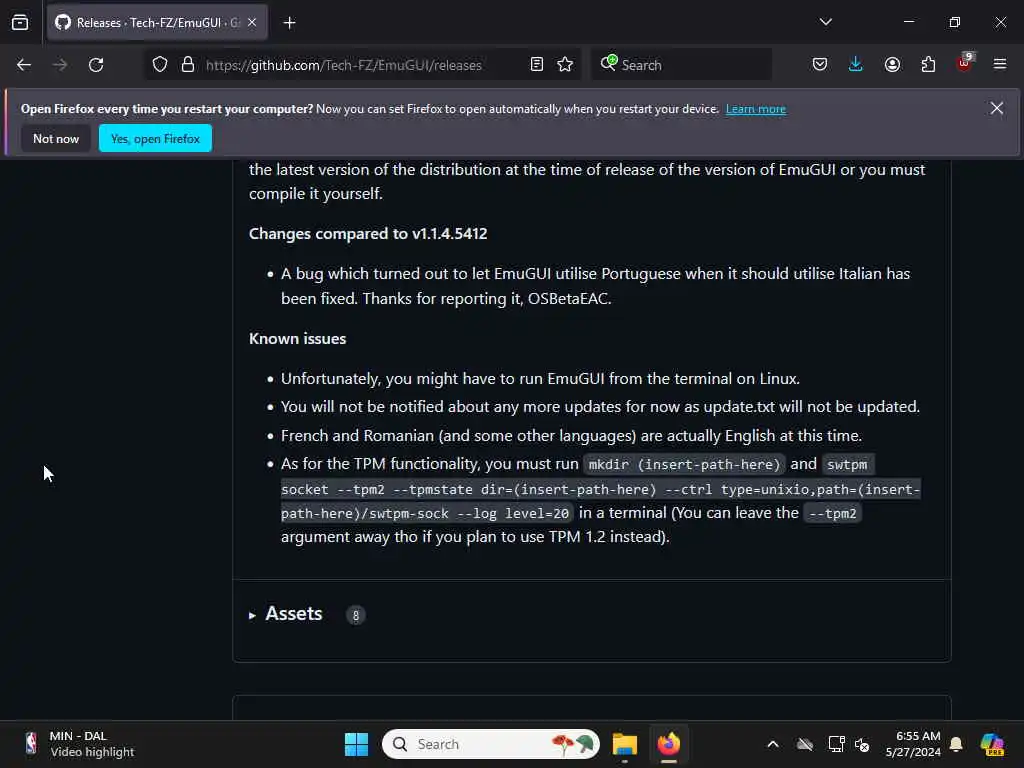Click the Known issues heading
The width and height of the screenshot is (1024, 768).
[297, 338]
